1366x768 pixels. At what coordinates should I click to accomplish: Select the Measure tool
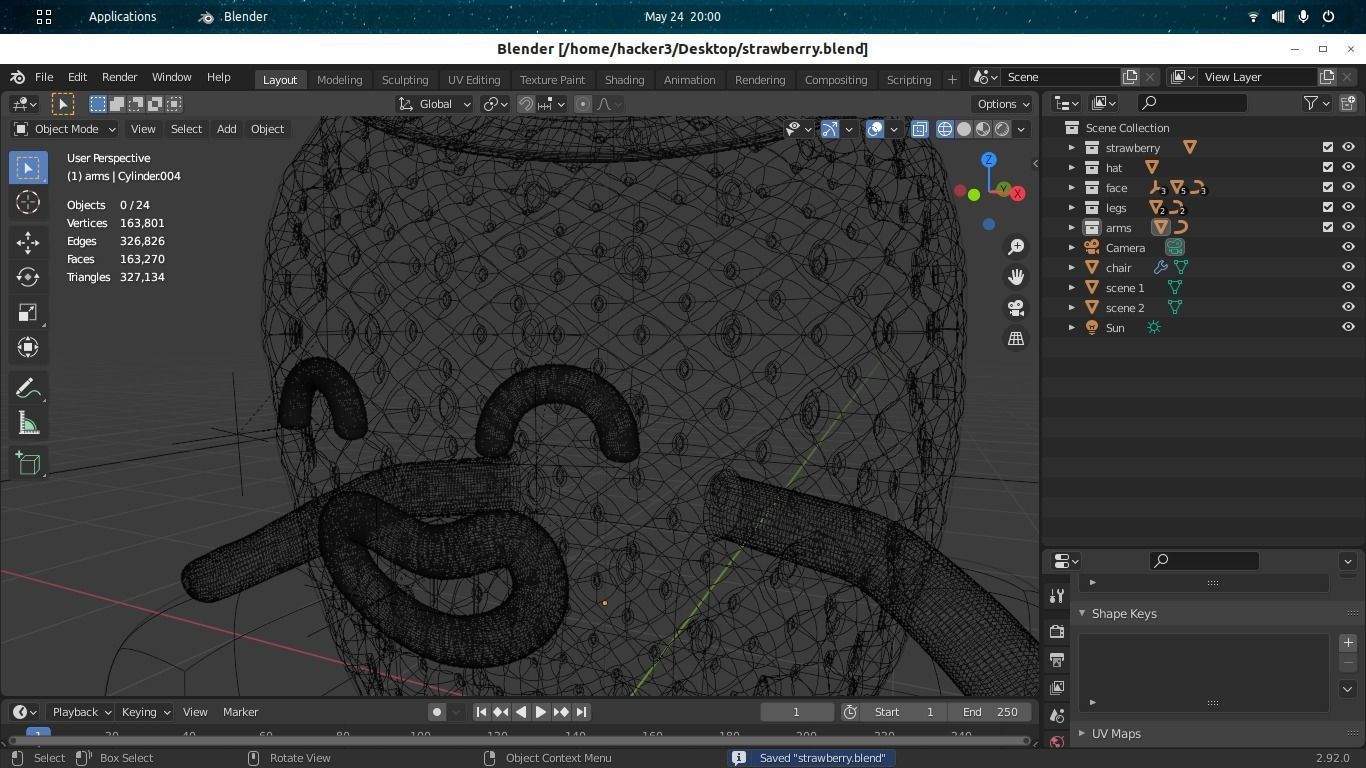click(x=28, y=423)
